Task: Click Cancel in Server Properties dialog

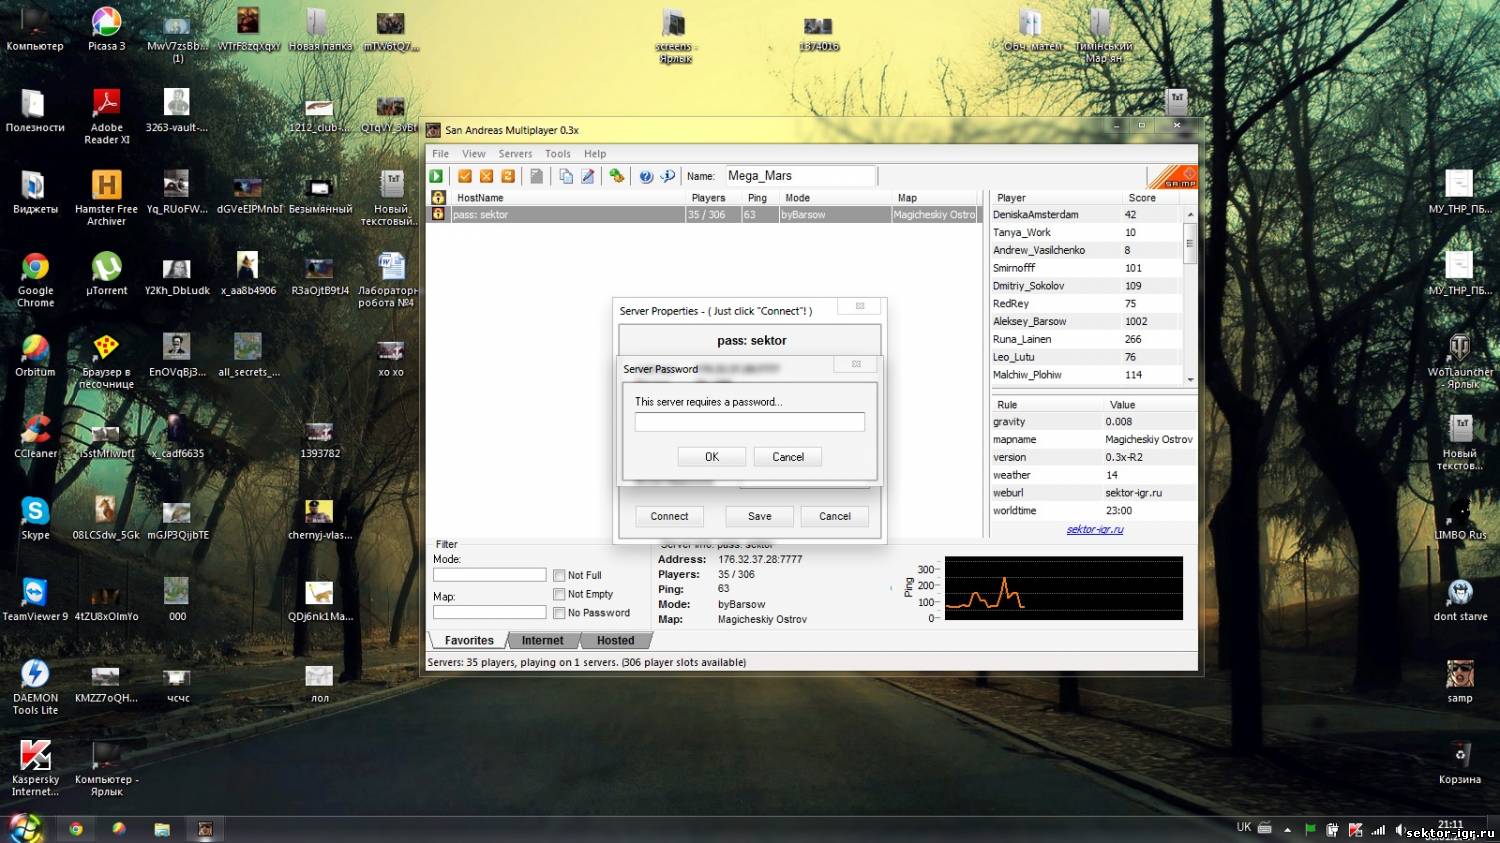Action: pyautogui.click(x=835, y=516)
